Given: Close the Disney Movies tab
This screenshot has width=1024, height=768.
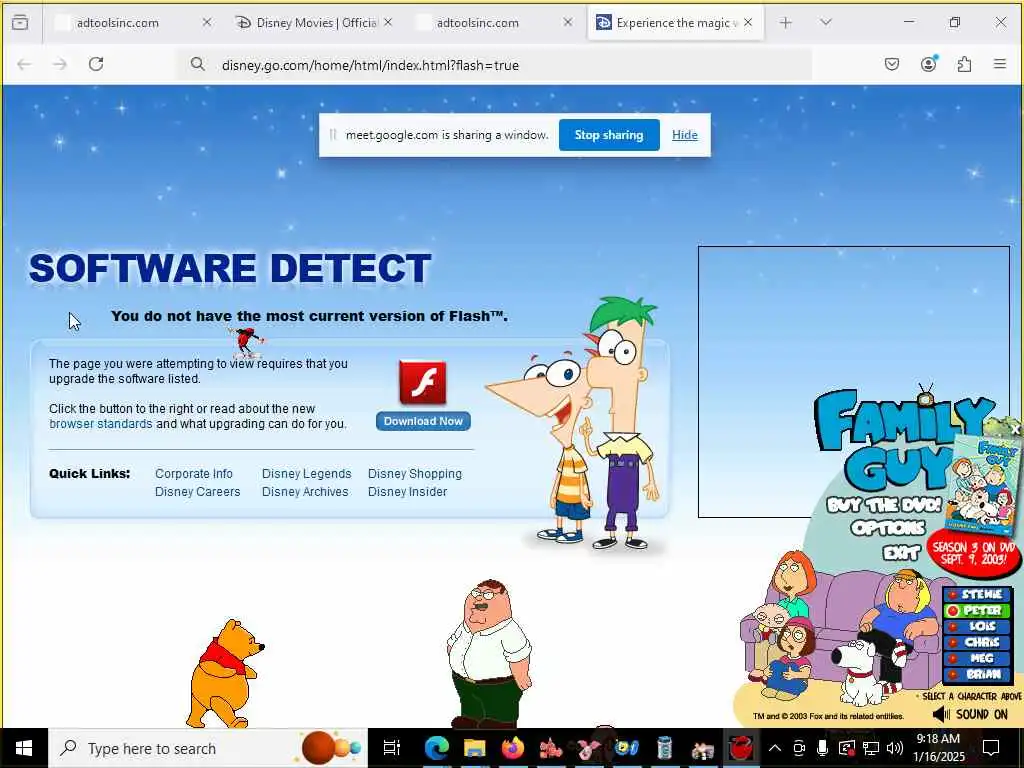Looking at the screenshot, I should (x=388, y=22).
